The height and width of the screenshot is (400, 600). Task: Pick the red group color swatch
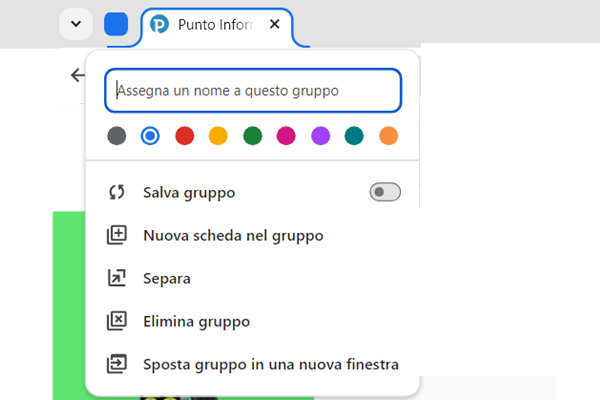pos(184,135)
